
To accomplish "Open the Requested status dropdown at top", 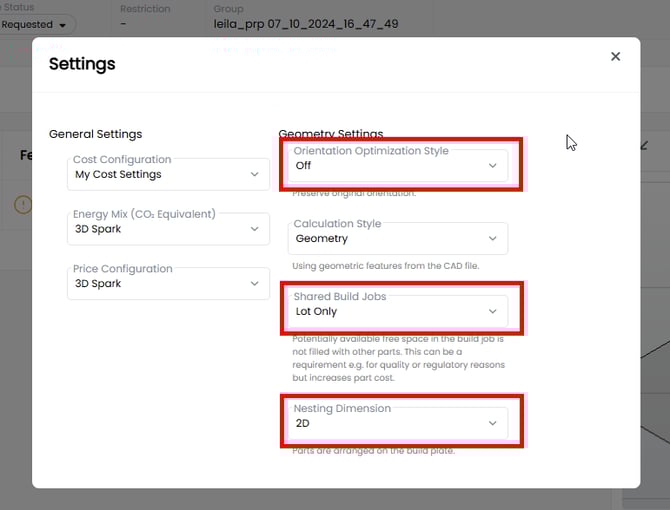I will pos(36,24).
